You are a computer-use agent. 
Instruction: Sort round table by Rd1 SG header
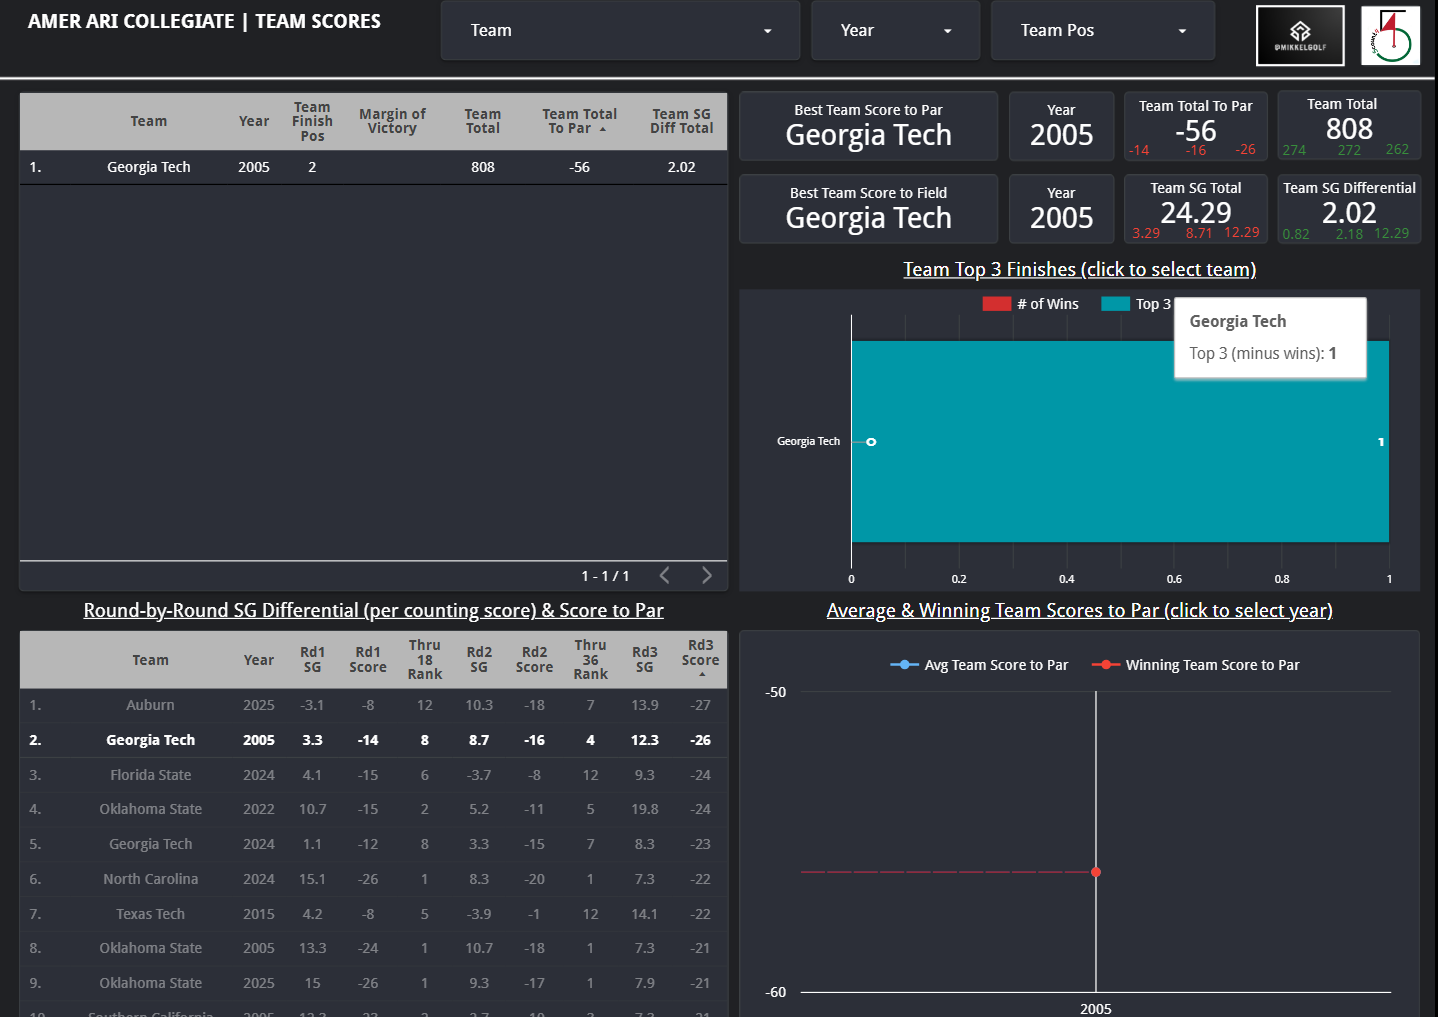(x=312, y=659)
